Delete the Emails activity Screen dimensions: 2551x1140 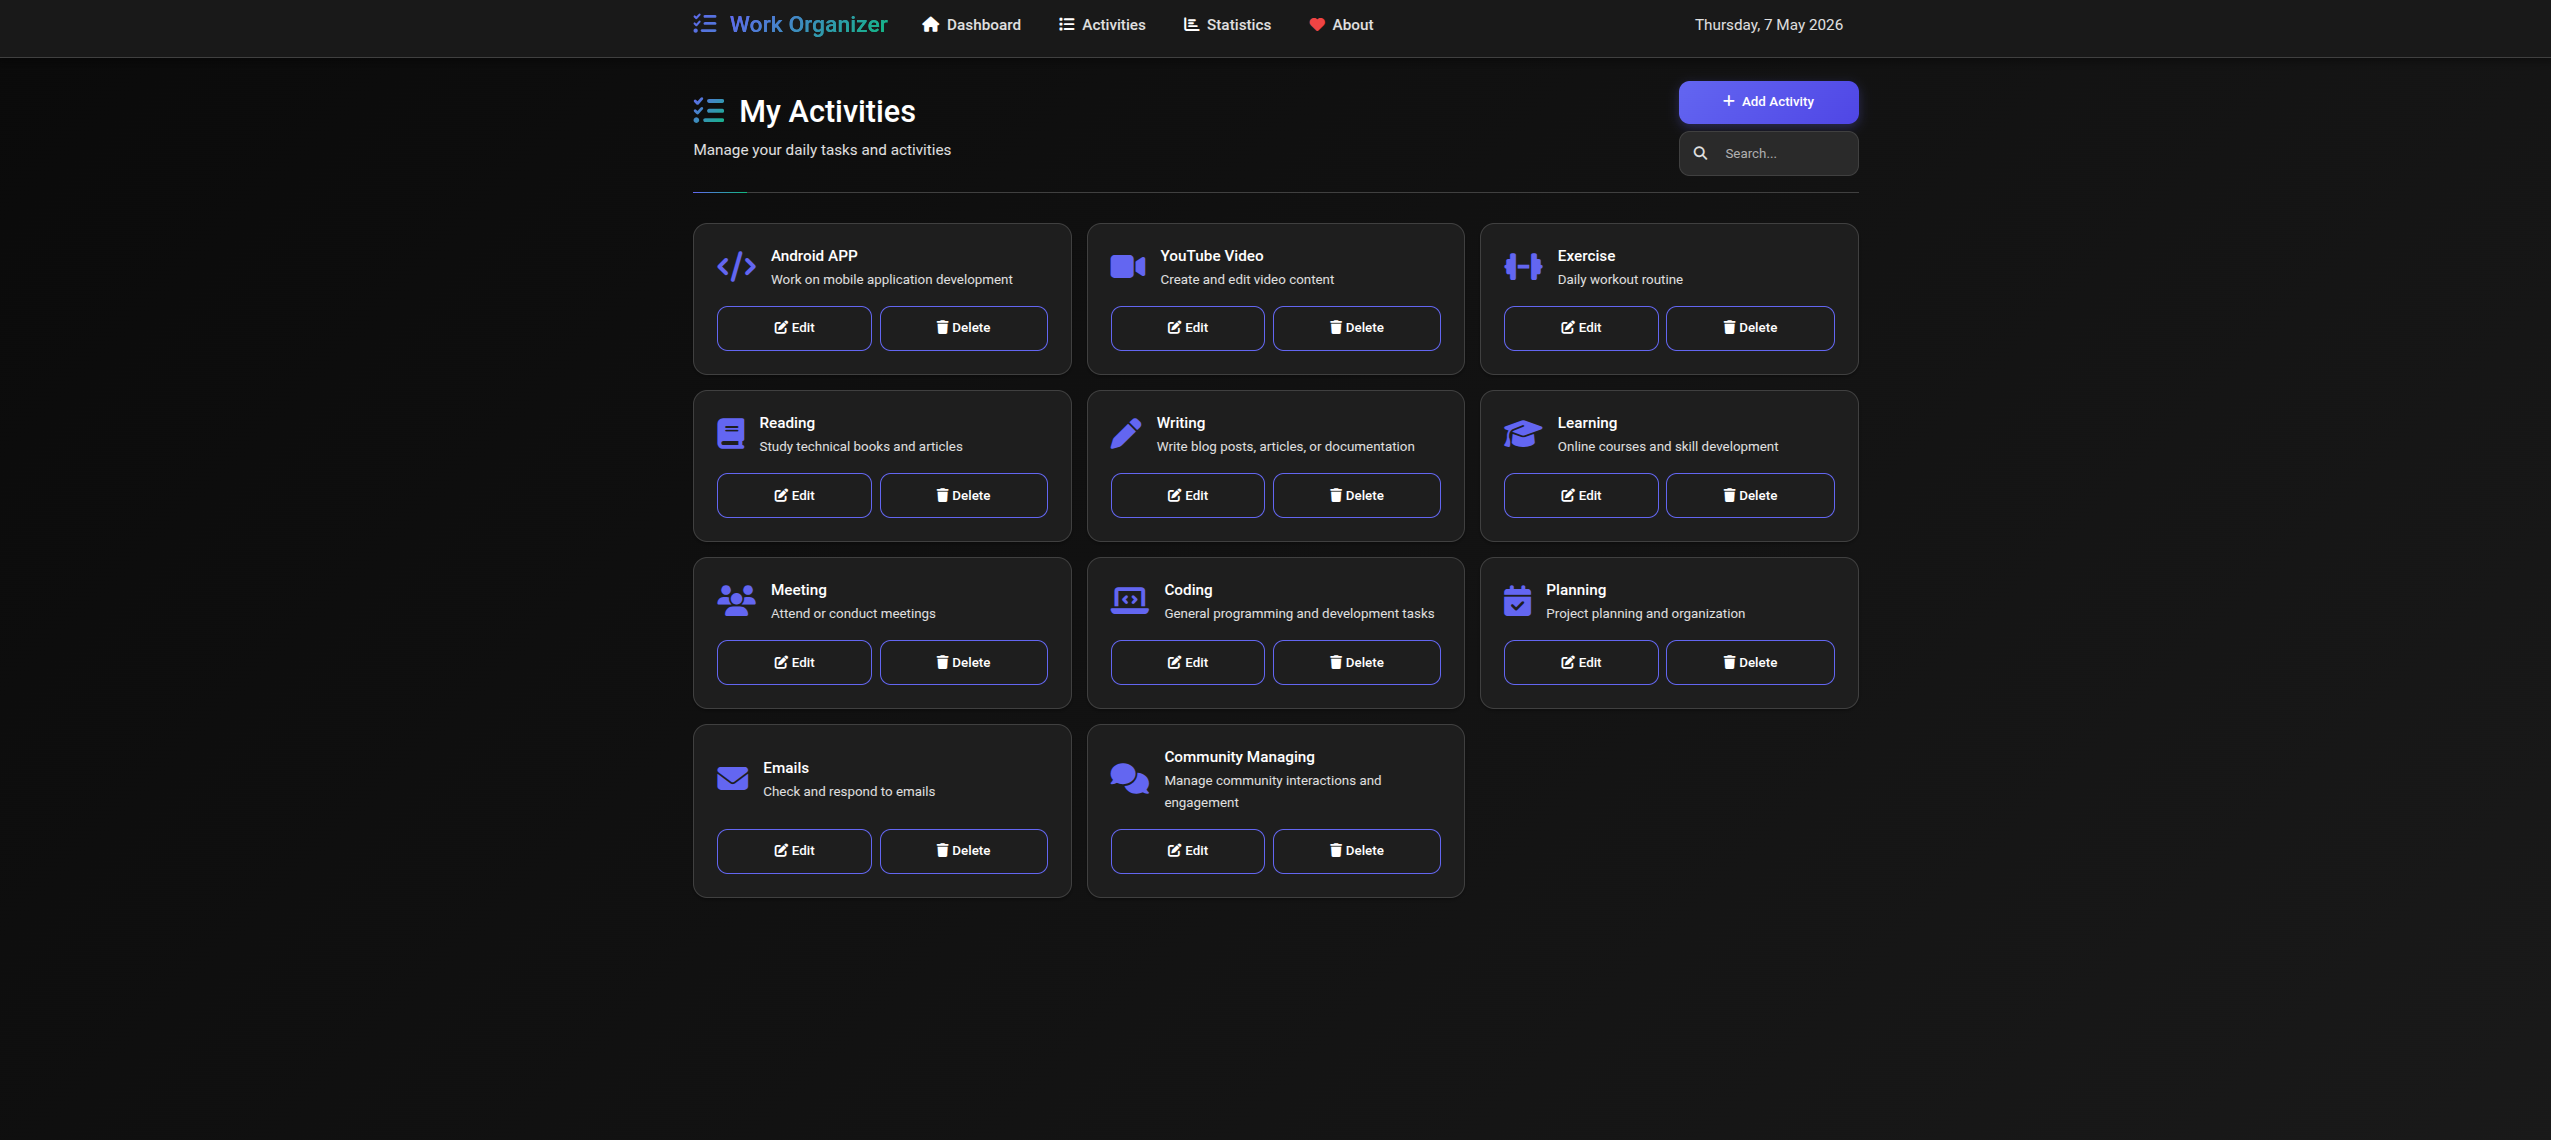click(x=963, y=851)
